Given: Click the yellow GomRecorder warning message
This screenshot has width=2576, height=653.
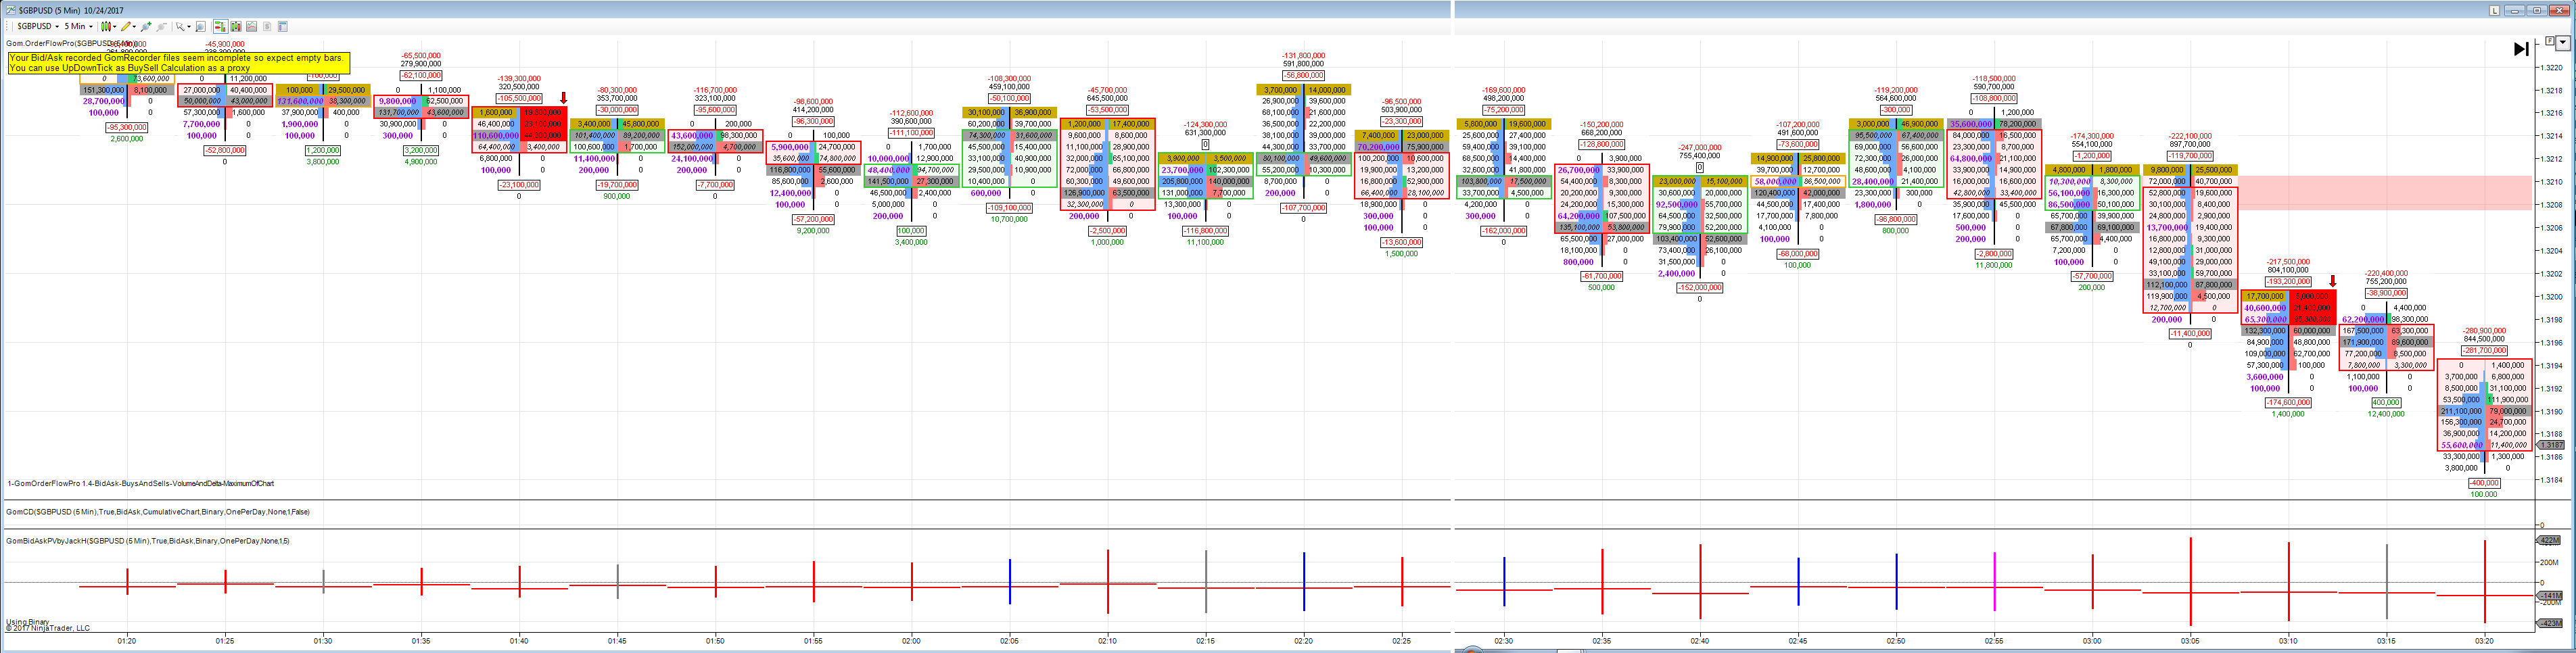Looking at the screenshot, I should [x=179, y=63].
